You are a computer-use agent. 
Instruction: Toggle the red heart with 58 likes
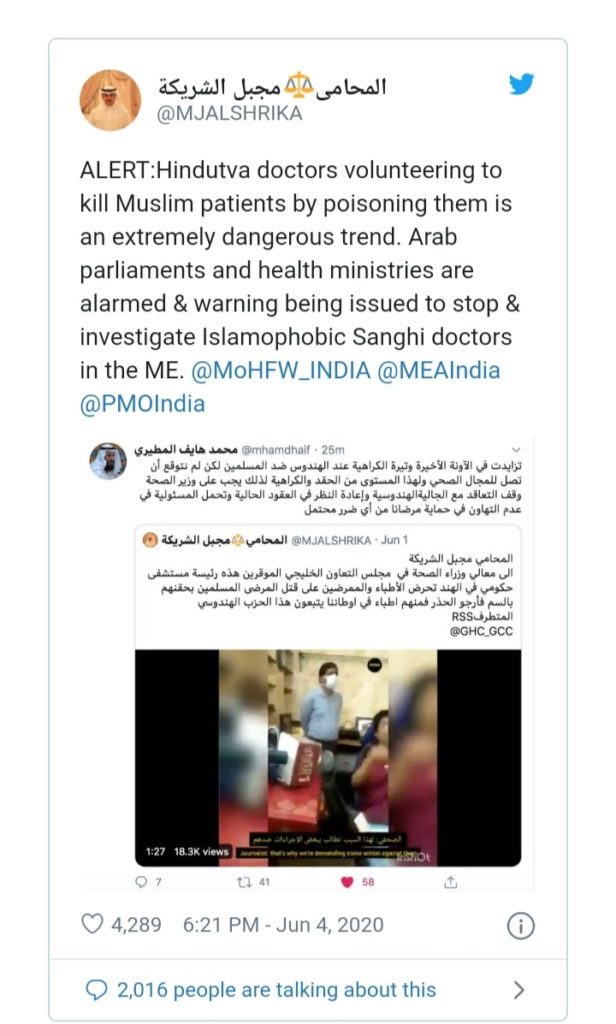348,882
